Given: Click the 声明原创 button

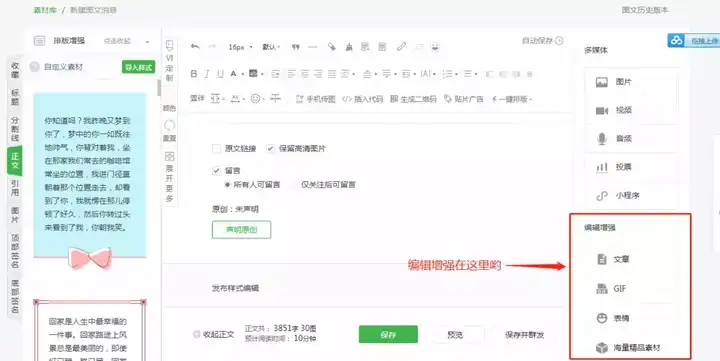Looking at the screenshot, I should tap(242, 230).
